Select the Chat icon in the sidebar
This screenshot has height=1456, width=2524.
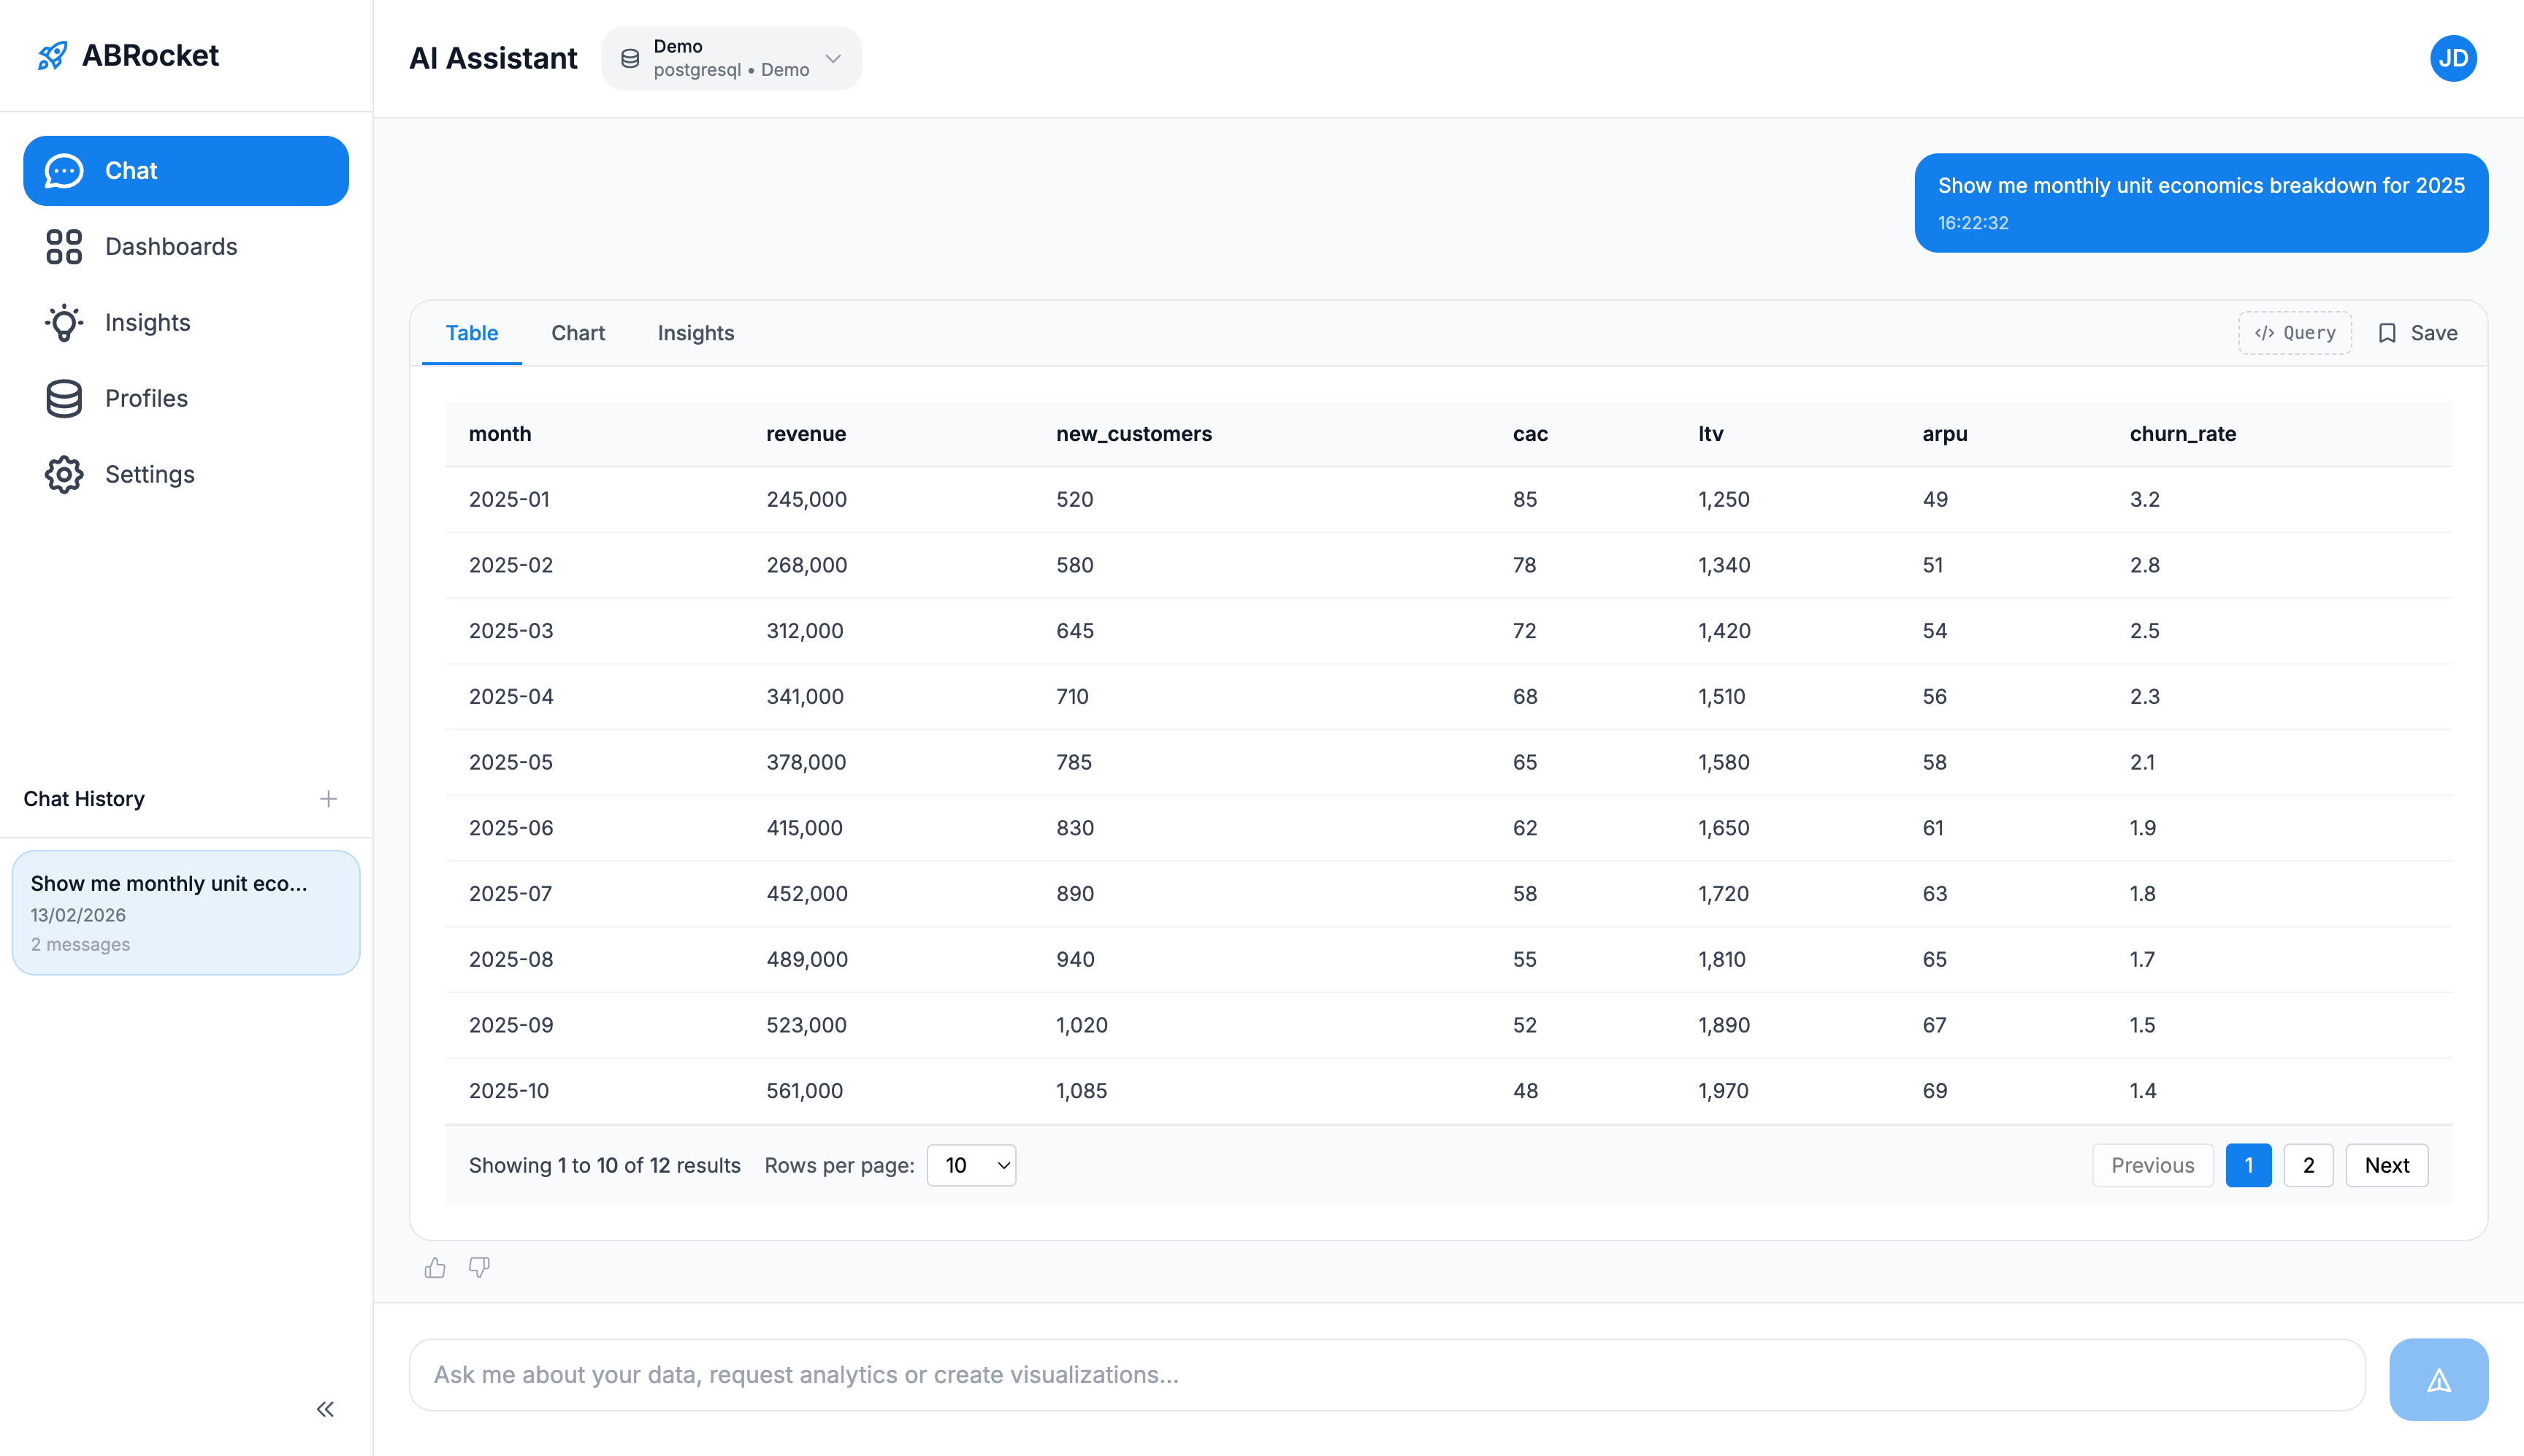pos(64,170)
